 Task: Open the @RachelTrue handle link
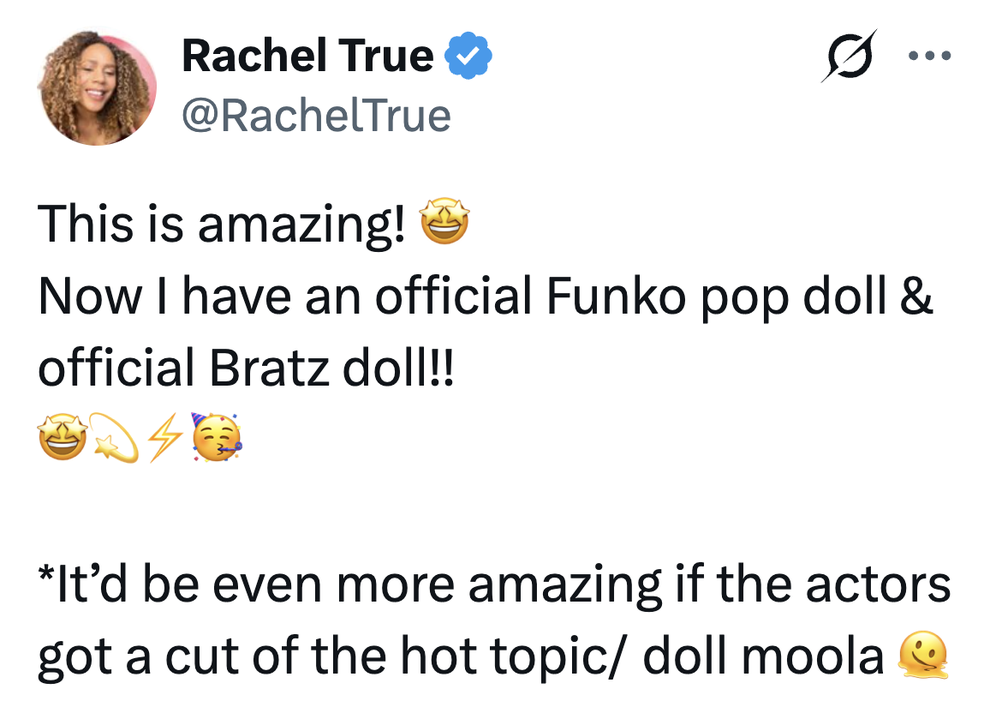316,116
